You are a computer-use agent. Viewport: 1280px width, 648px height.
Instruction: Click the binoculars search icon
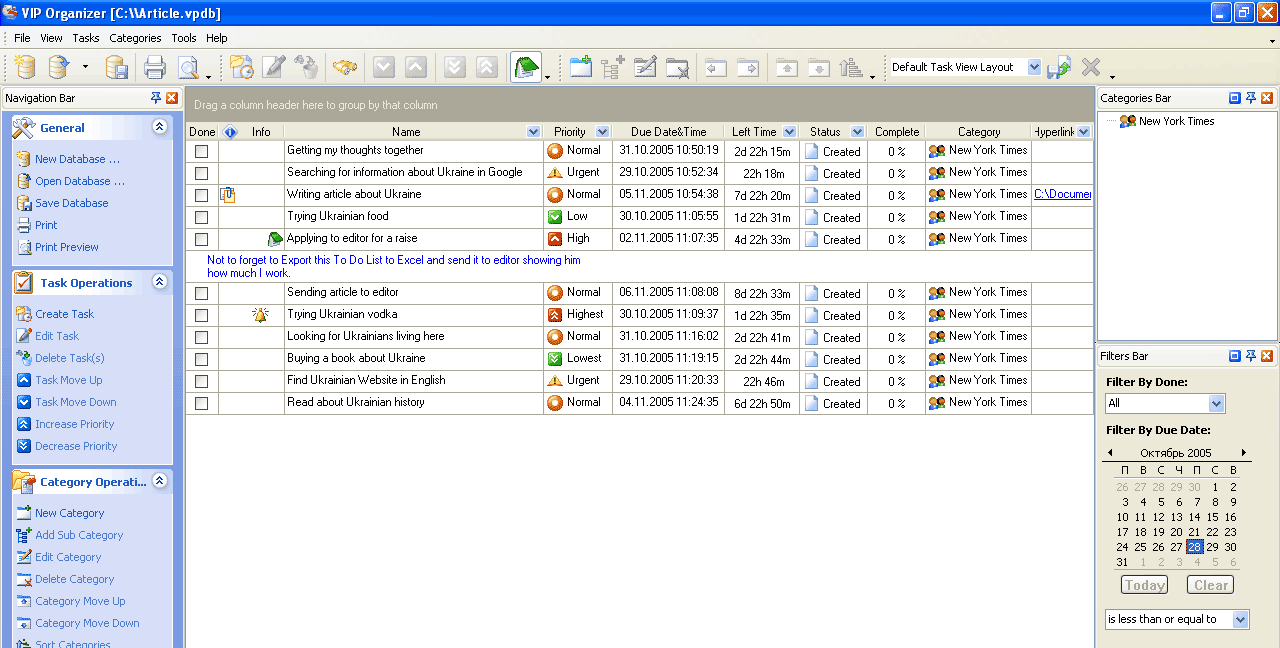(x=345, y=67)
